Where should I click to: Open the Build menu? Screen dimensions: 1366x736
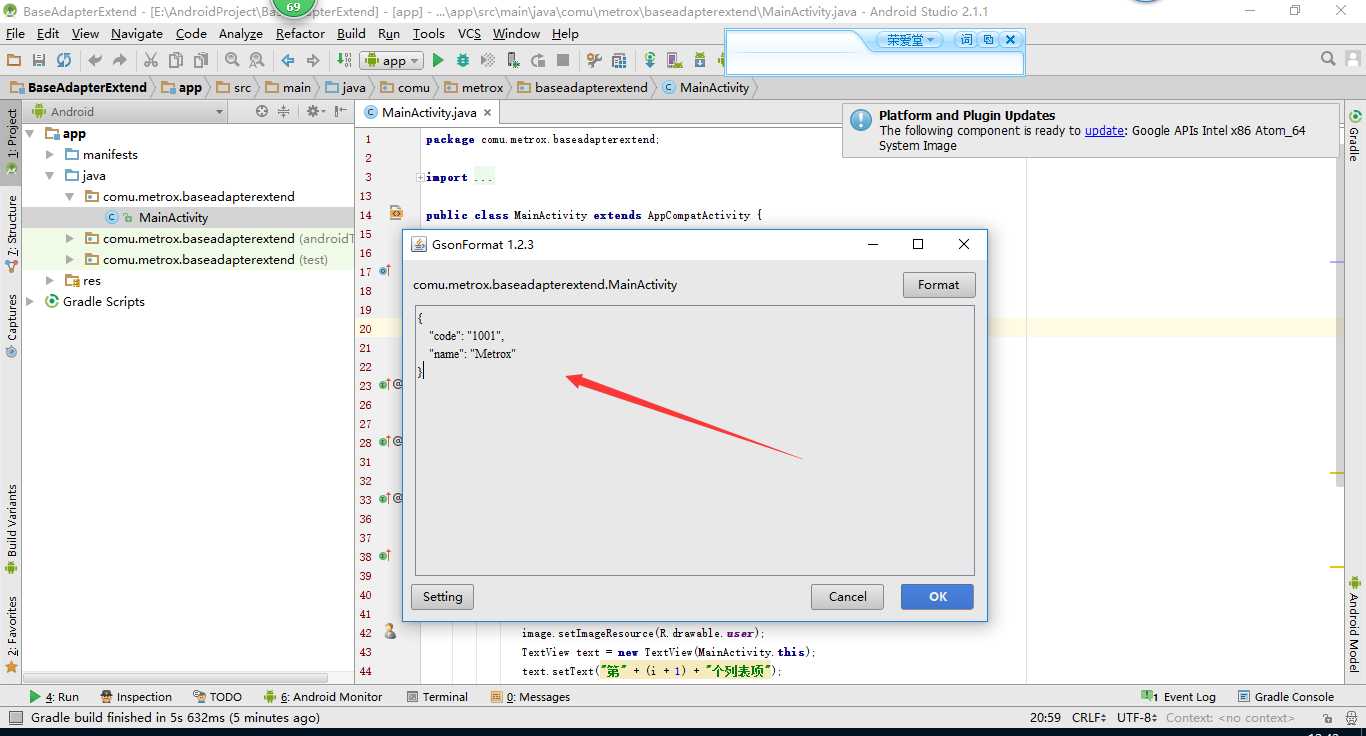[x=351, y=33]
